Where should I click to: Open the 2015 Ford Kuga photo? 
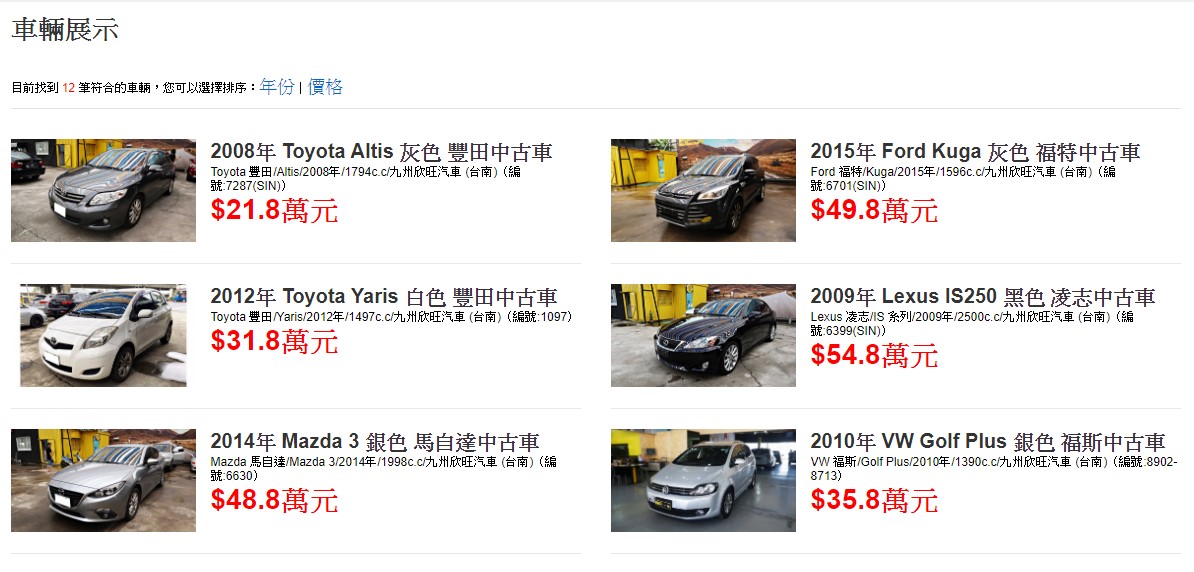coord(703,190)
